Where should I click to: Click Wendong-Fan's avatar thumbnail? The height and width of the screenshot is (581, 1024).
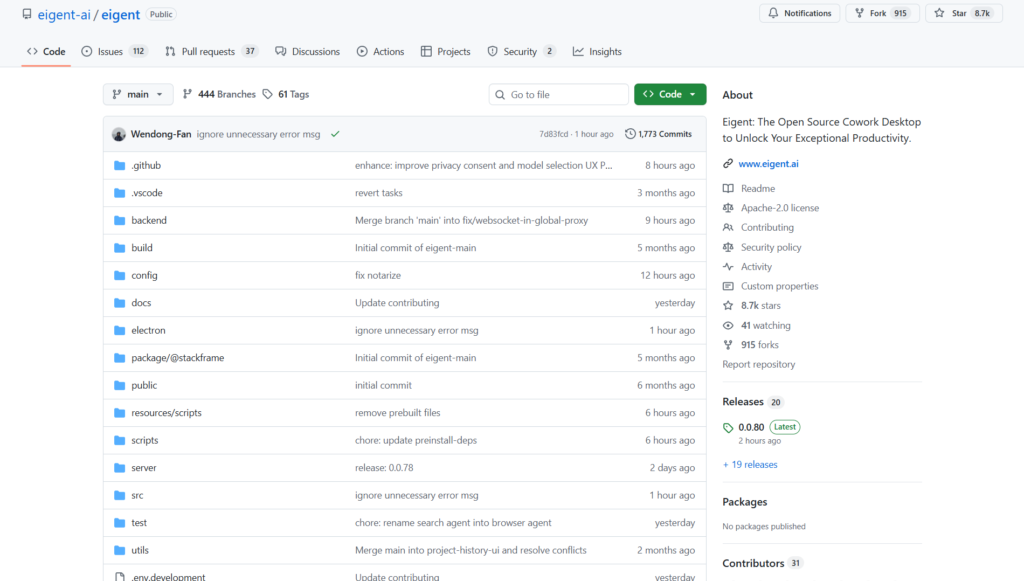click(x=119, y=134)
